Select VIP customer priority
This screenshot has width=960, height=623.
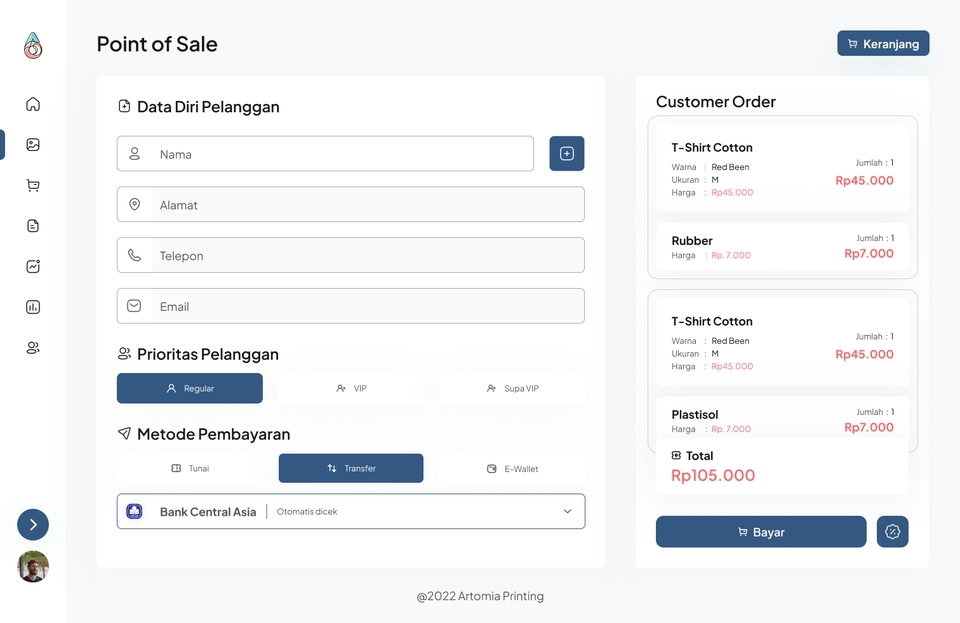tap(351, 388)
